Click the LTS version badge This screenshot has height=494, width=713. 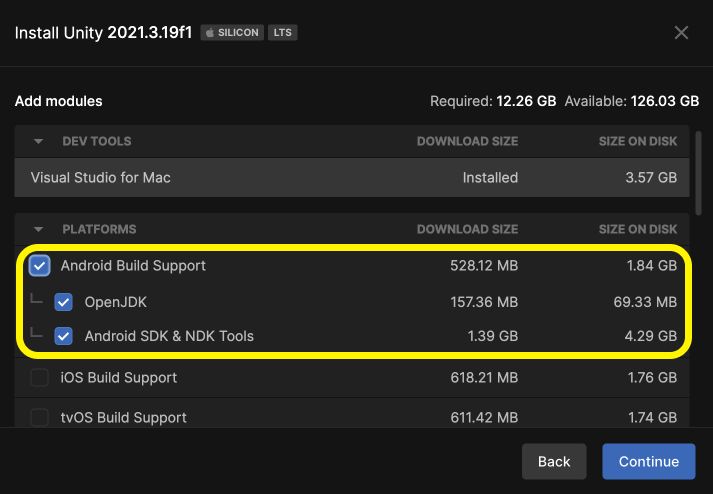(x=282, y=33)
